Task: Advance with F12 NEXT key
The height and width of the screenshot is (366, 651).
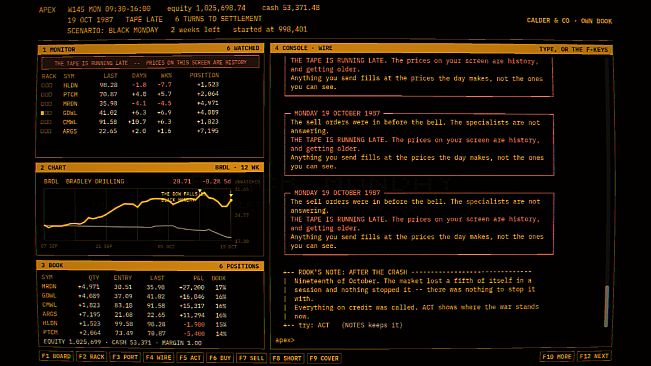Action: 594,356
